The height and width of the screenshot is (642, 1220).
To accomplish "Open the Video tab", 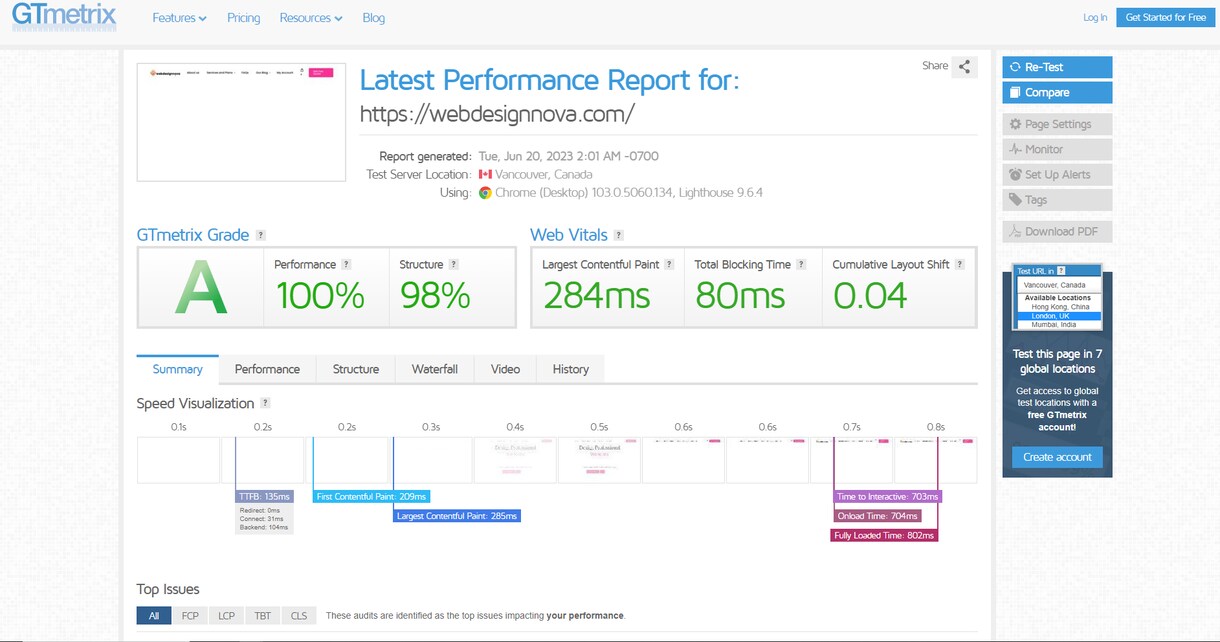I will [506, 369].
